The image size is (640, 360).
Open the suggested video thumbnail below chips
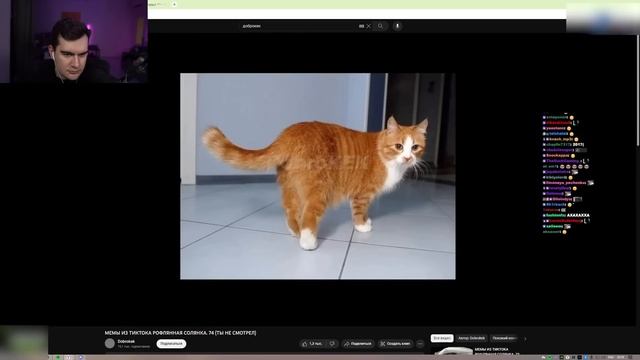pyautogui.click(x=452, y=351)
